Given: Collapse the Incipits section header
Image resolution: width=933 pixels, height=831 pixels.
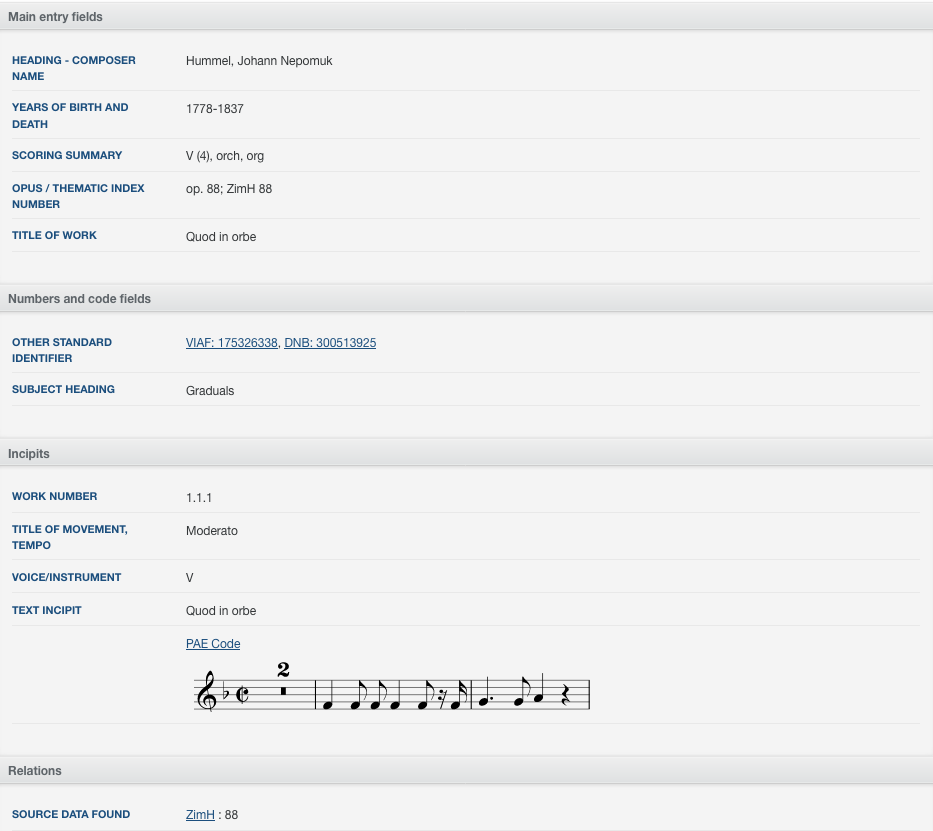Looking at the screenshot, I should pos(466,453).
